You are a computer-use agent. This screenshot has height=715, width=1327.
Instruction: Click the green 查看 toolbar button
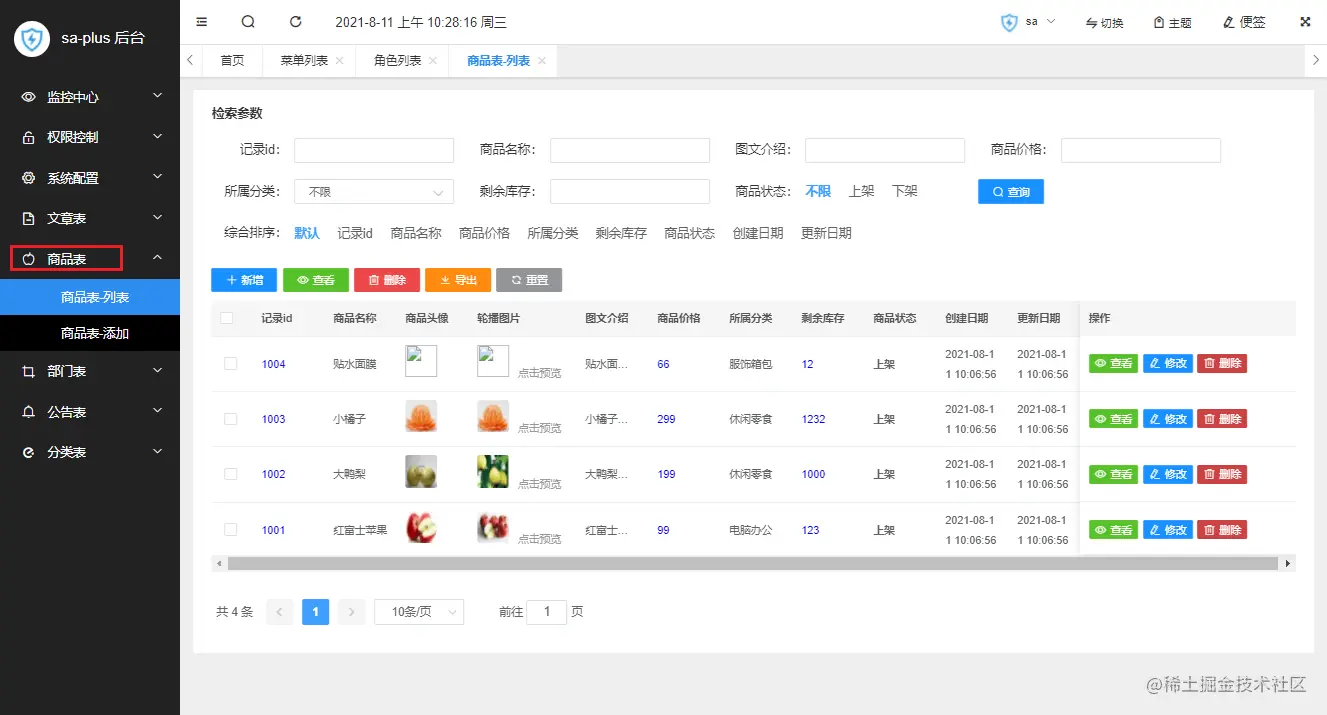(316, 280)
